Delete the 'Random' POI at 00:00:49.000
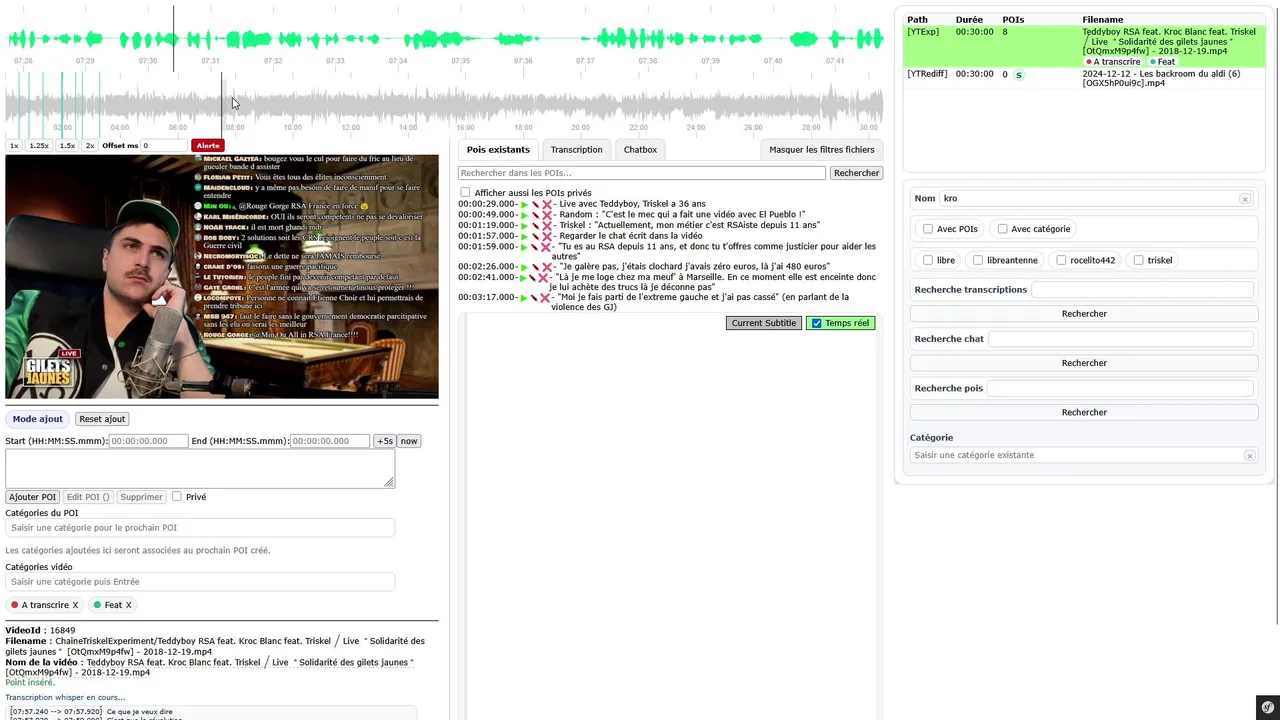 pos(547,215)
